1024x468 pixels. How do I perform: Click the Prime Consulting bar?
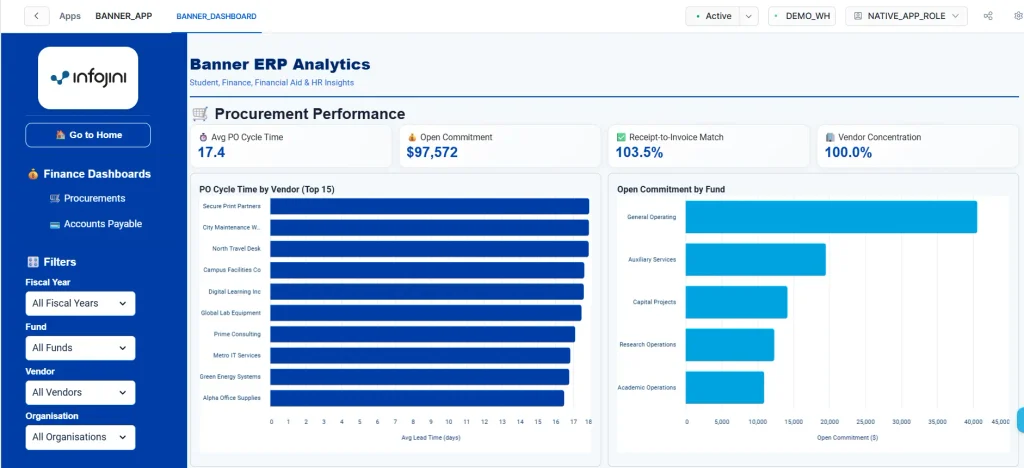pyautogui.click(x=423, y=334)
